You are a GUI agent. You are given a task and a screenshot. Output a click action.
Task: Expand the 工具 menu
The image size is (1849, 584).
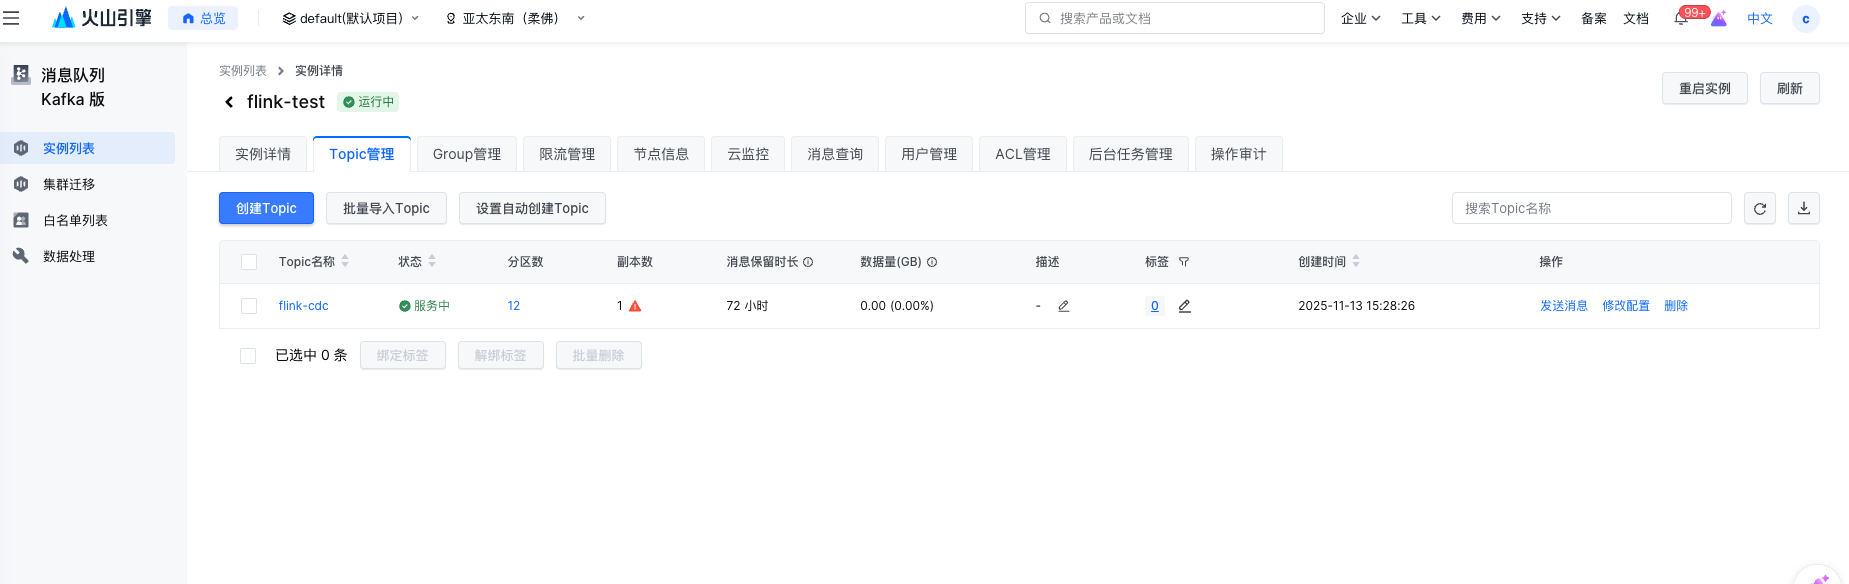[x=1420, y=18]
